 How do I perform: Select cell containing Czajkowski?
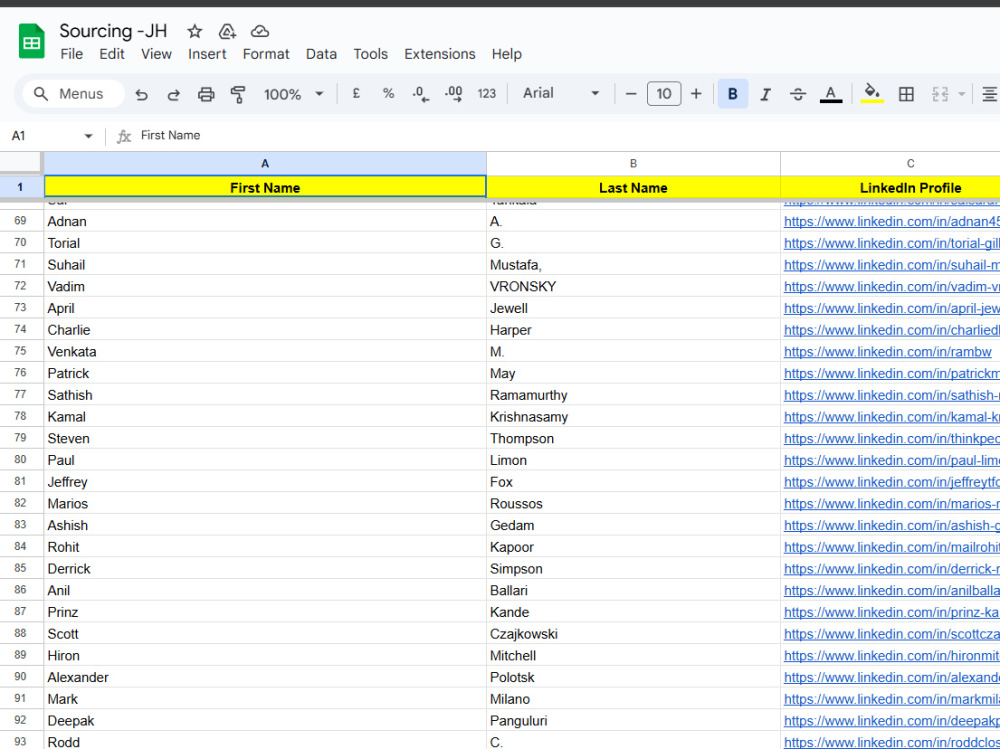click(x=633, y=634)
